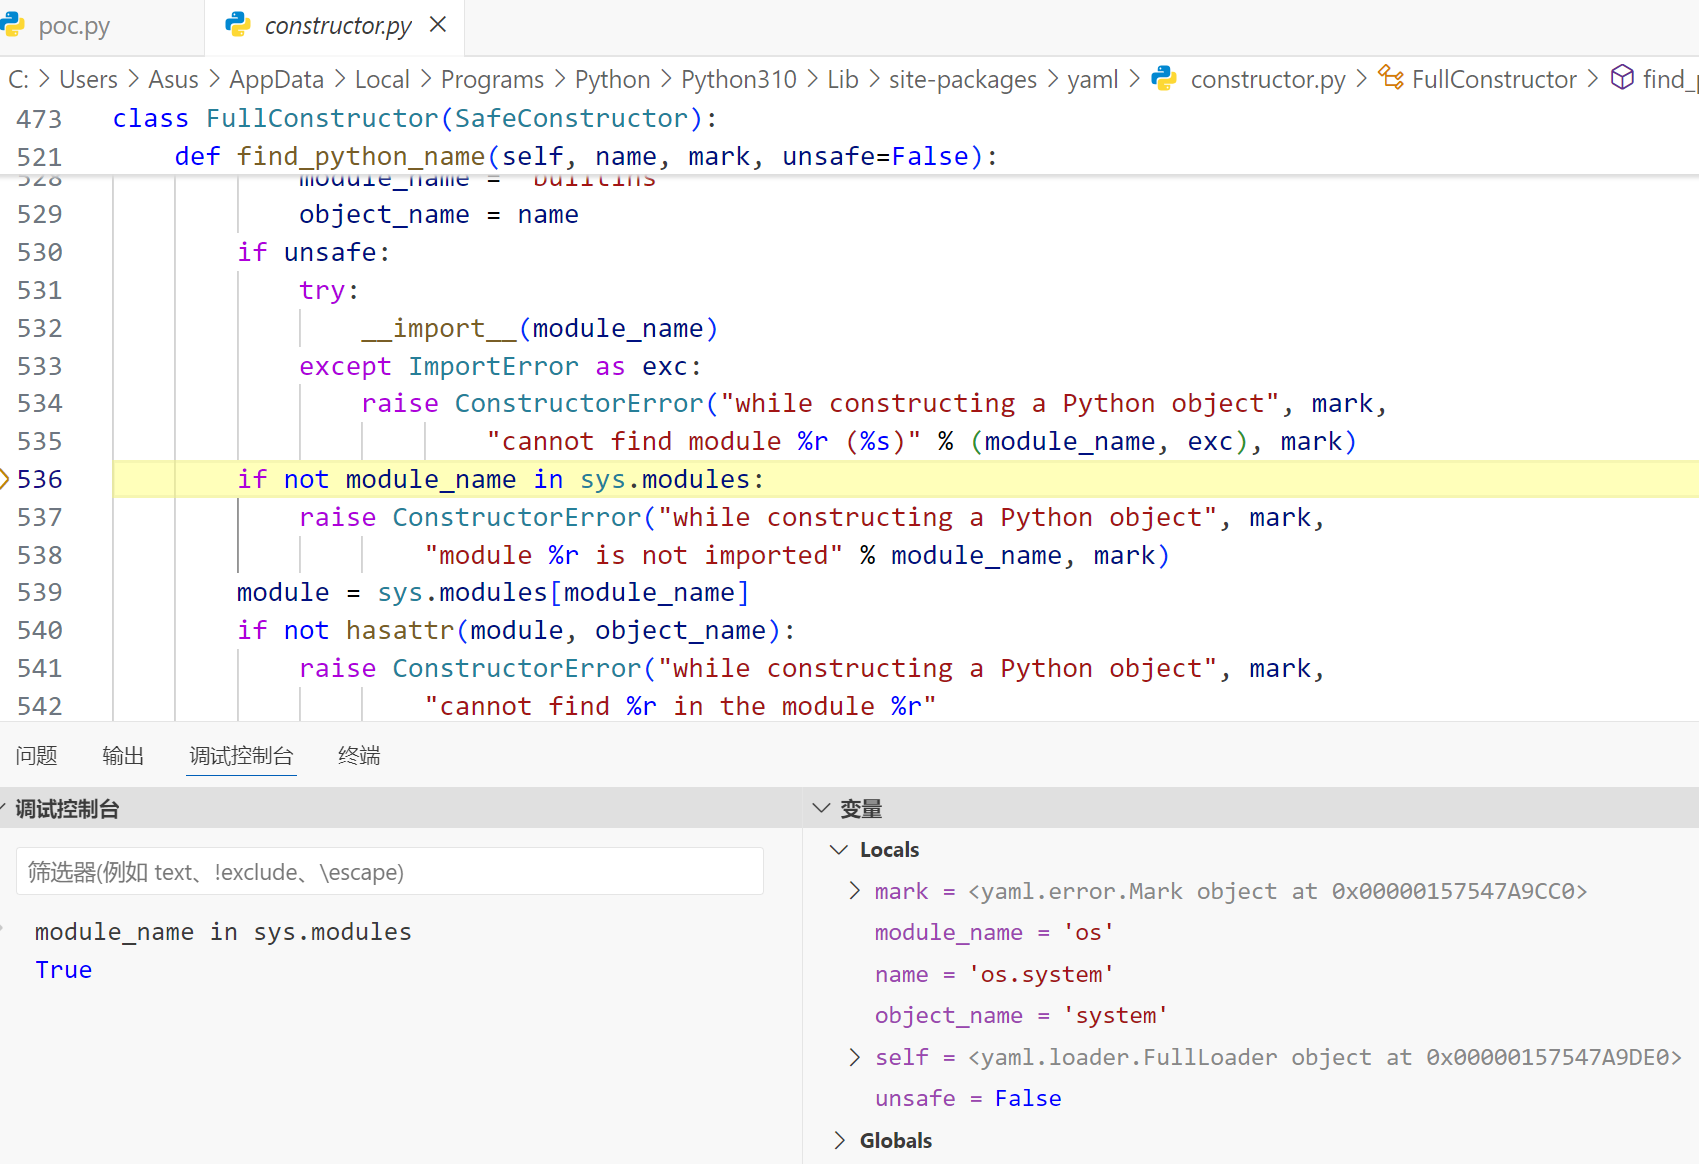Collapse the 调试控制台 section header

[x=400, y=809]
